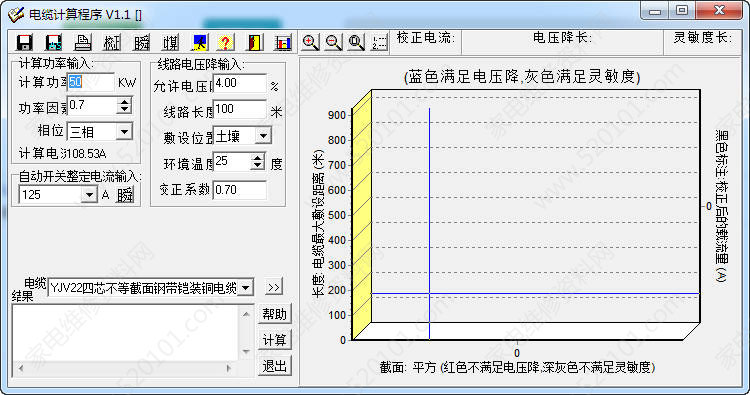This screenshot has height=395, width=750.
Task: Click results box vertical scrollbar down arrow
Action: tap(246, 352)
